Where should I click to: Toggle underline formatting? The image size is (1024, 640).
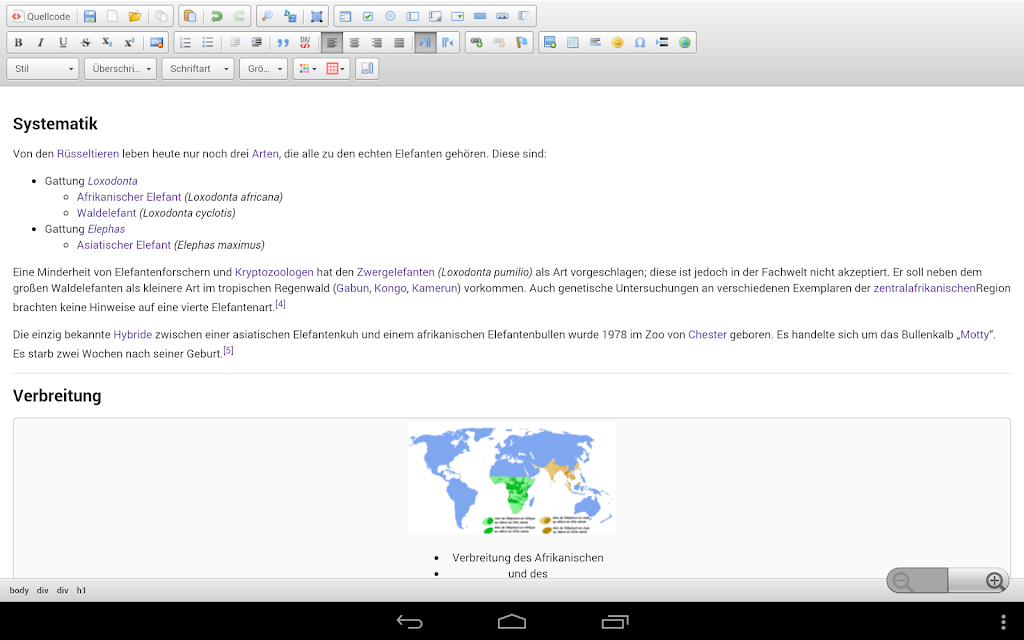click(x=63, y=42)
